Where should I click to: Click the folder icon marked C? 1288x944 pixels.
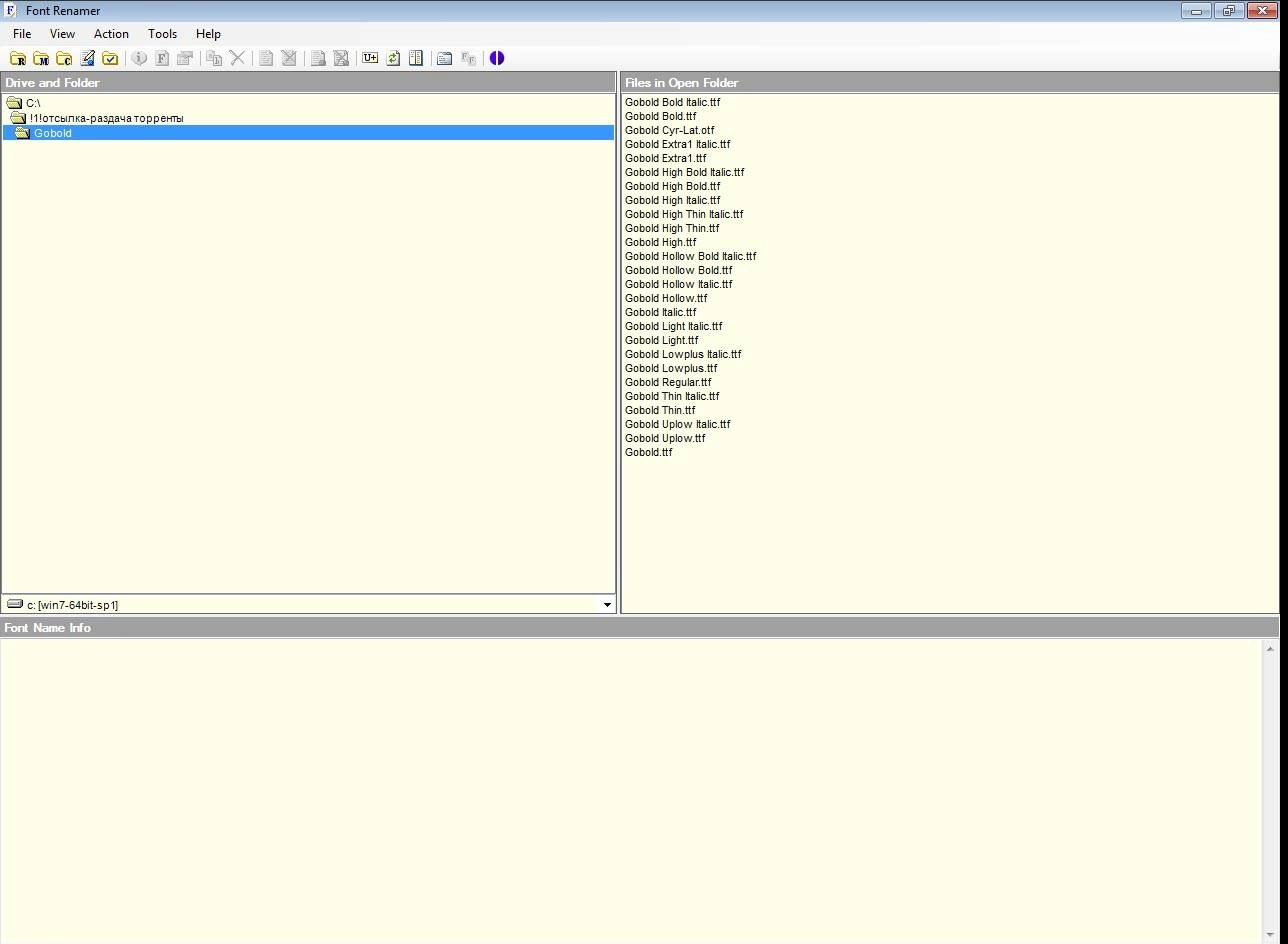pyautogui.click(x=64, y=58)
